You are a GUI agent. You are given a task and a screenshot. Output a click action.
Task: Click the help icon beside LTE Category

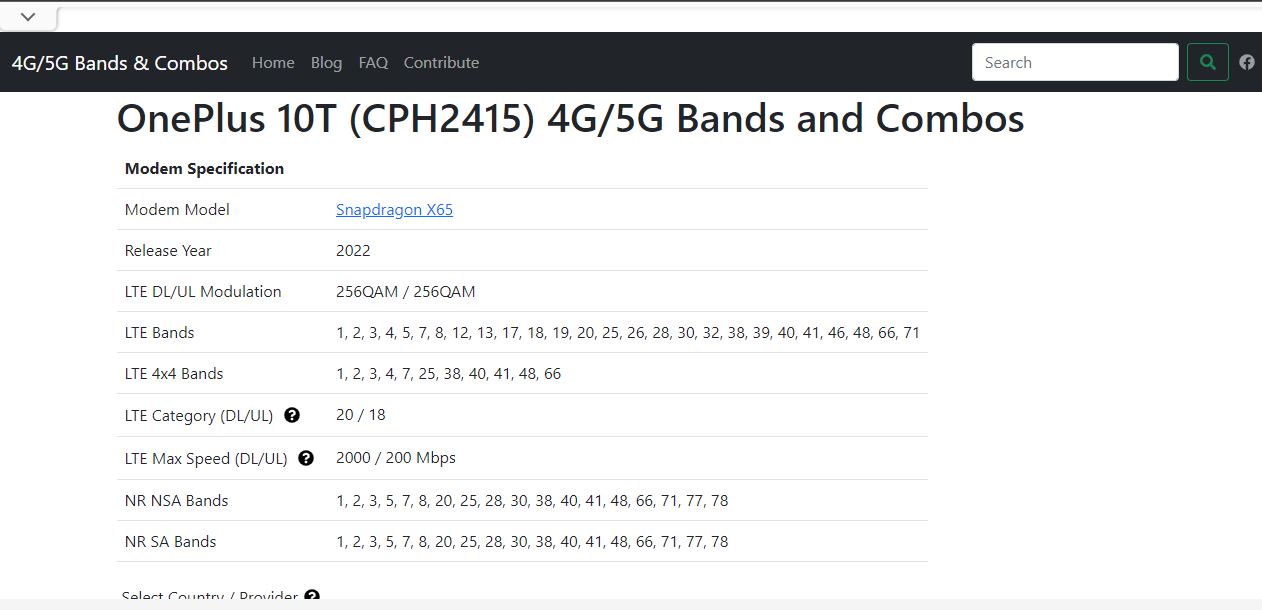point(291,414)
